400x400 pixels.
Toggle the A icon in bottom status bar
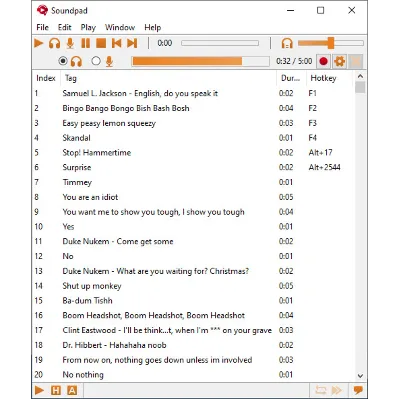click(x=72, y=390)
